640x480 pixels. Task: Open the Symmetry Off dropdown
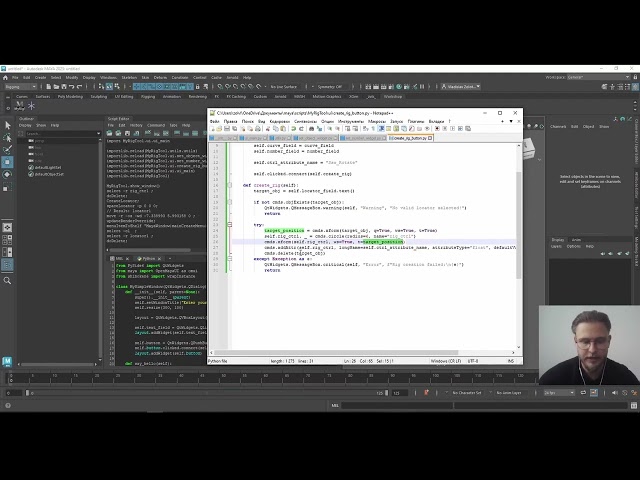pos(332,87)
